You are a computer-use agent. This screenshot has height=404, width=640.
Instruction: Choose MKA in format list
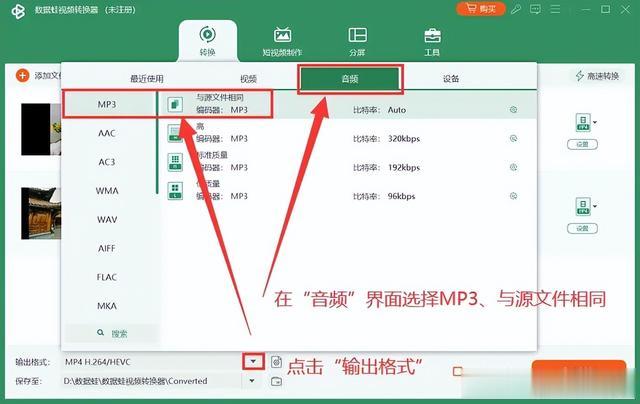tap(107, 306)
